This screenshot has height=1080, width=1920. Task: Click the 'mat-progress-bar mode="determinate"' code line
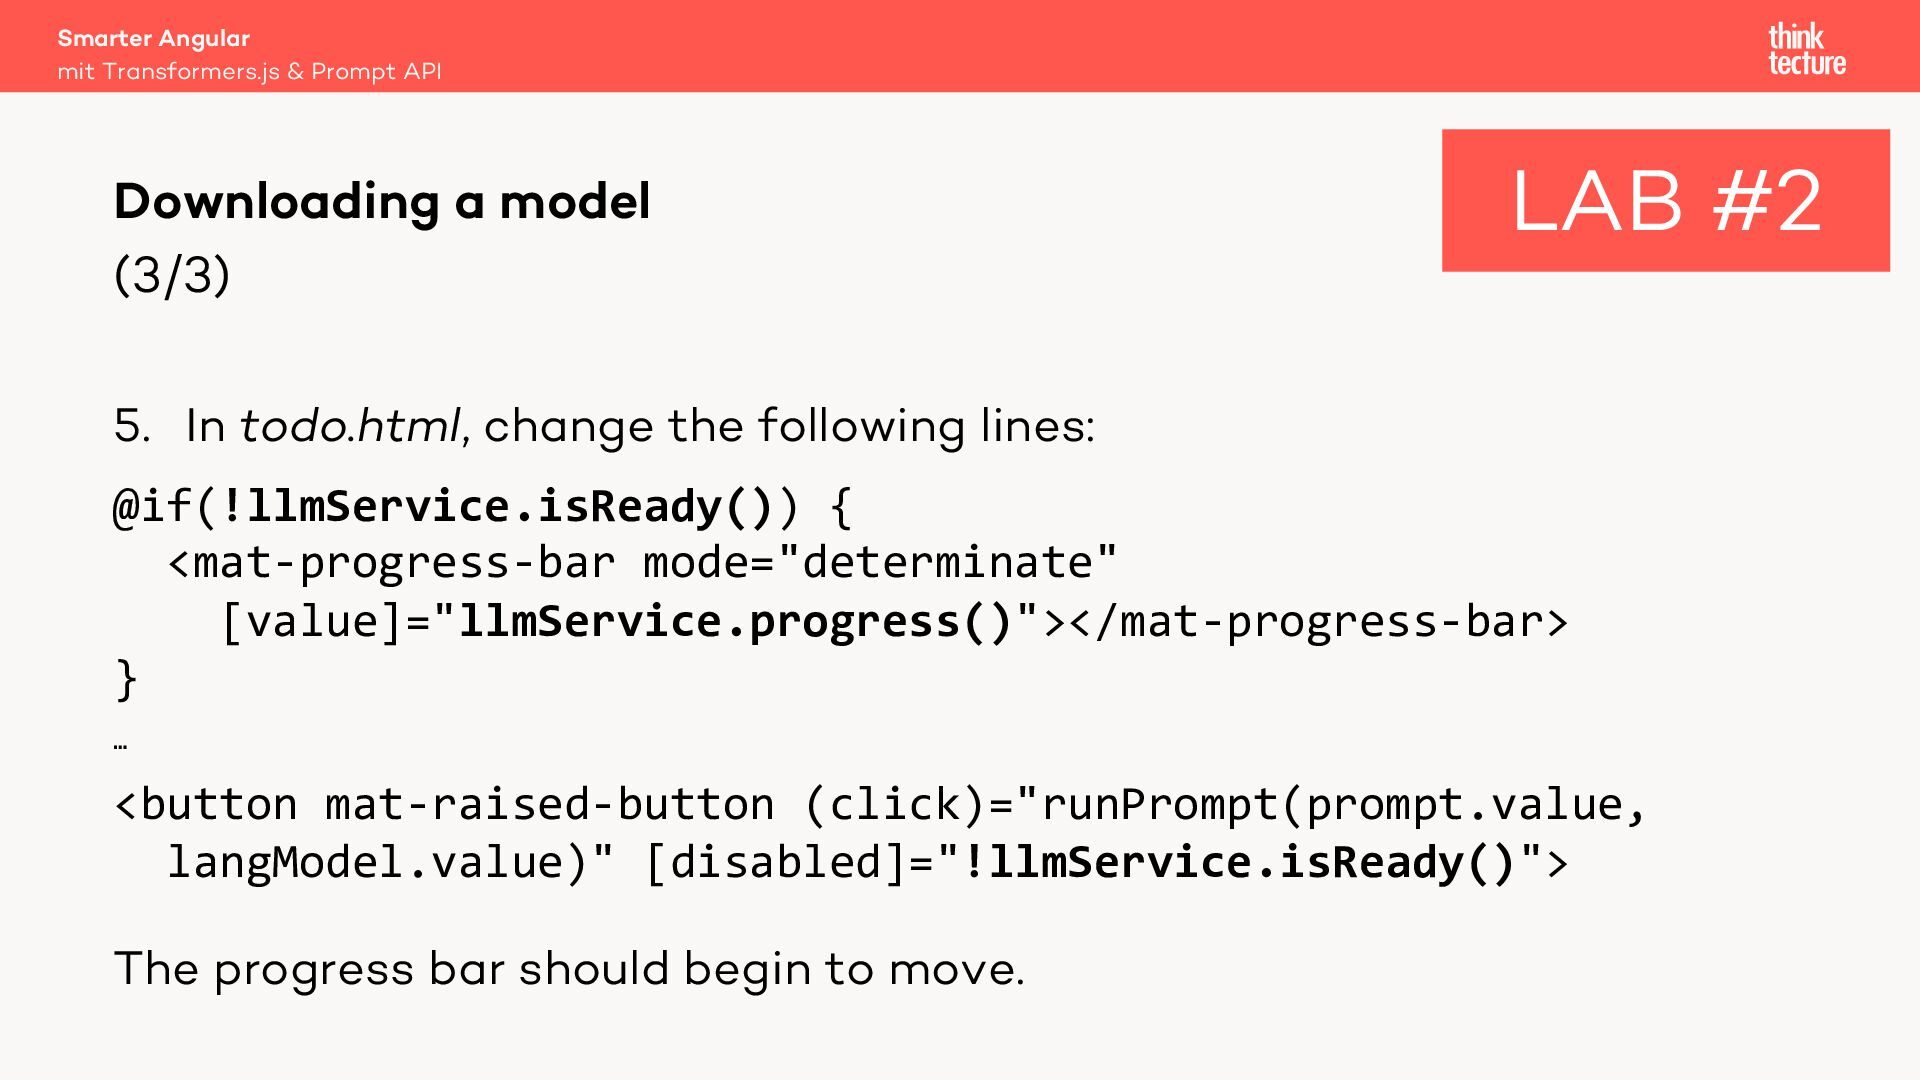coord(642,563)
